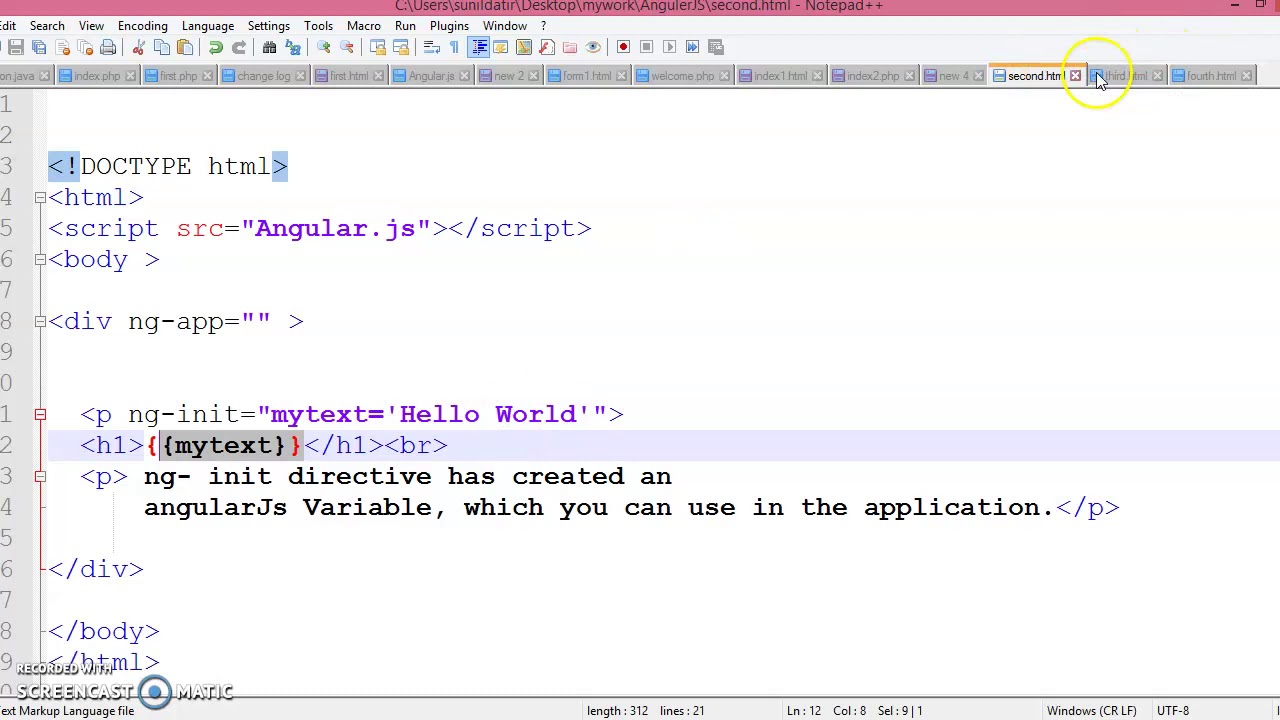
Task: Collapse the <html> fold marker
Action: tap(40, 198)
